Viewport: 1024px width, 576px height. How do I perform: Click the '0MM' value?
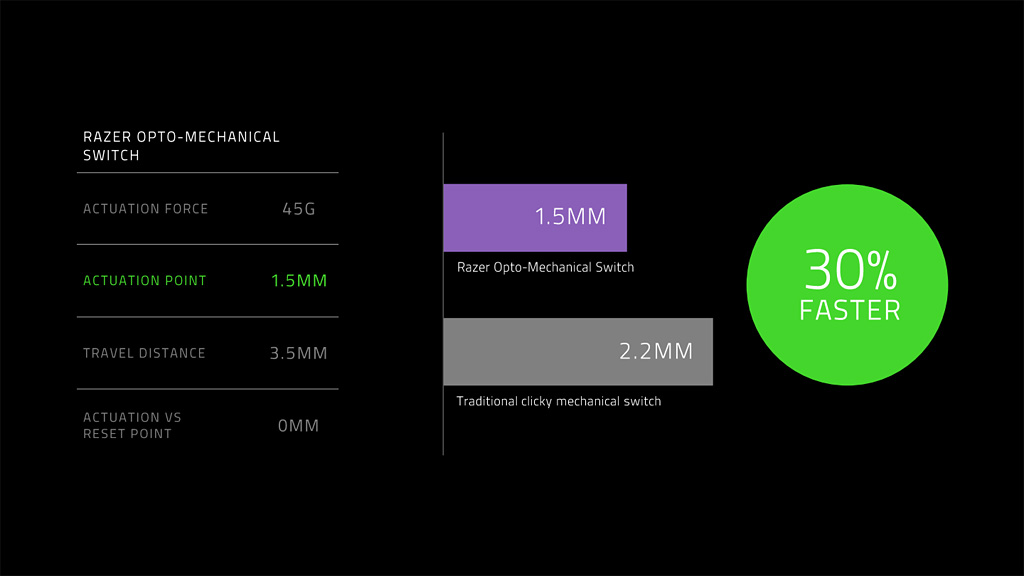[298, 426]
